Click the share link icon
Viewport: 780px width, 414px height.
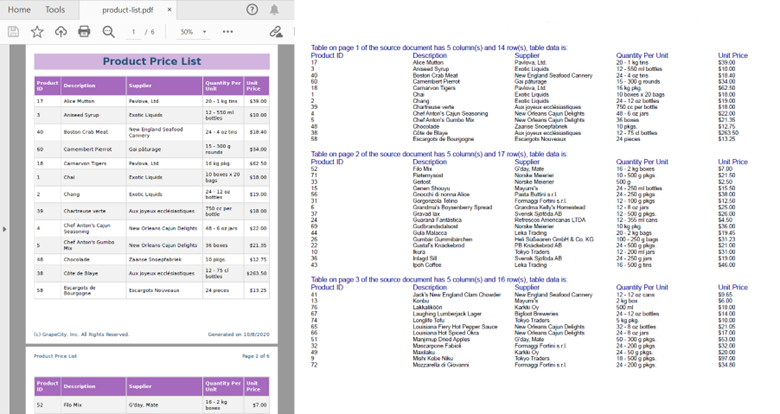point(276,32)
